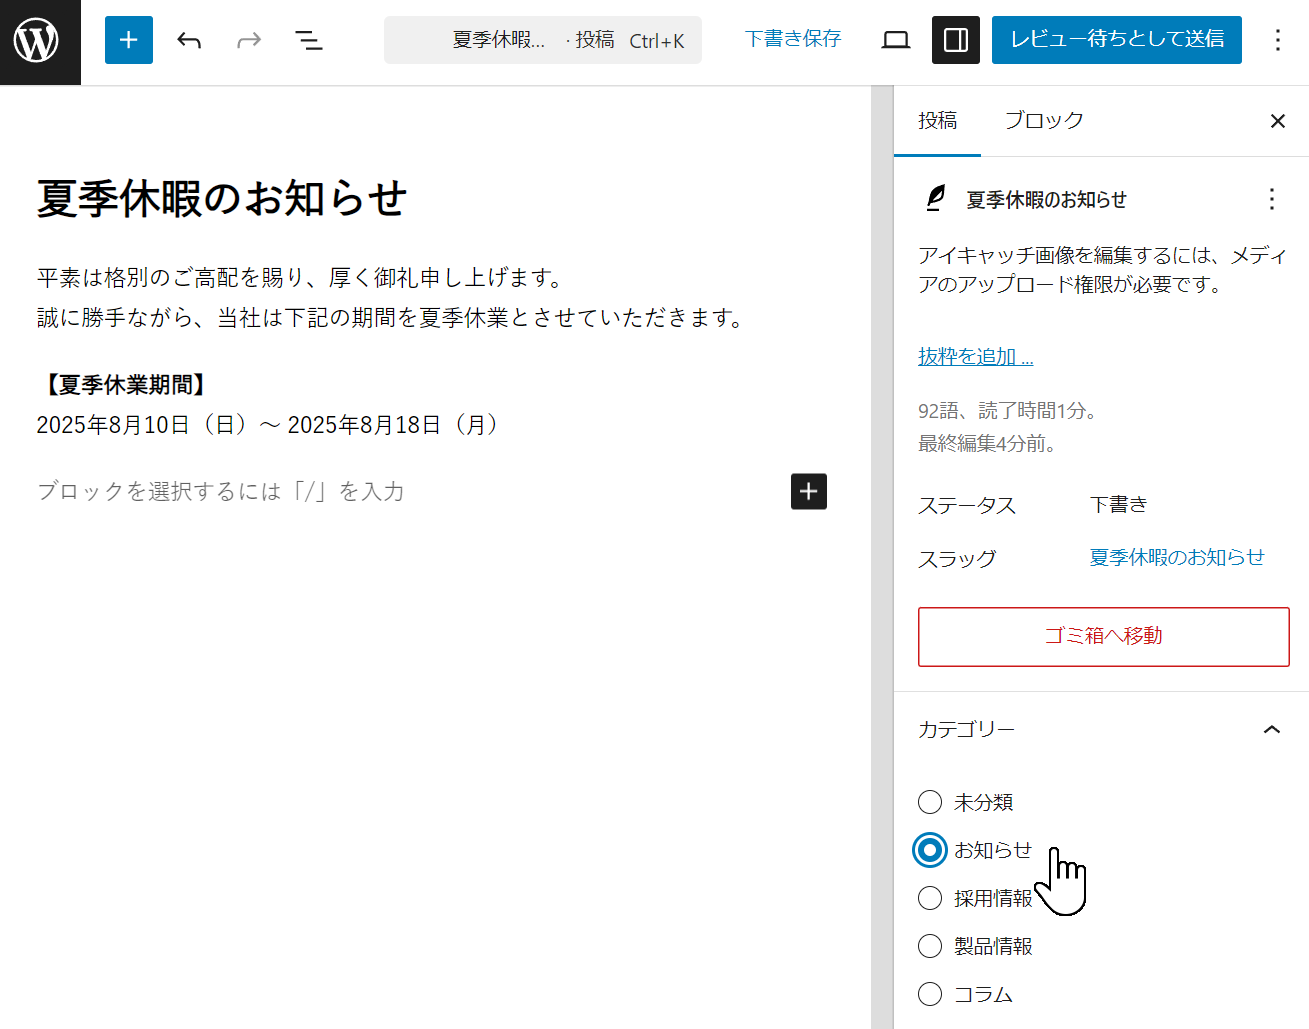Screen dimensions: 1309x1029
Task: Select the 未分類 category radio button
Action: coord(930,802)
